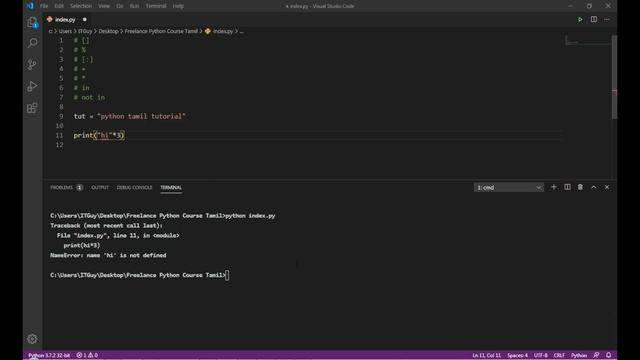Click the feedback icon in status bar
This screenshot has width=640, height=360.
[596, 355]
